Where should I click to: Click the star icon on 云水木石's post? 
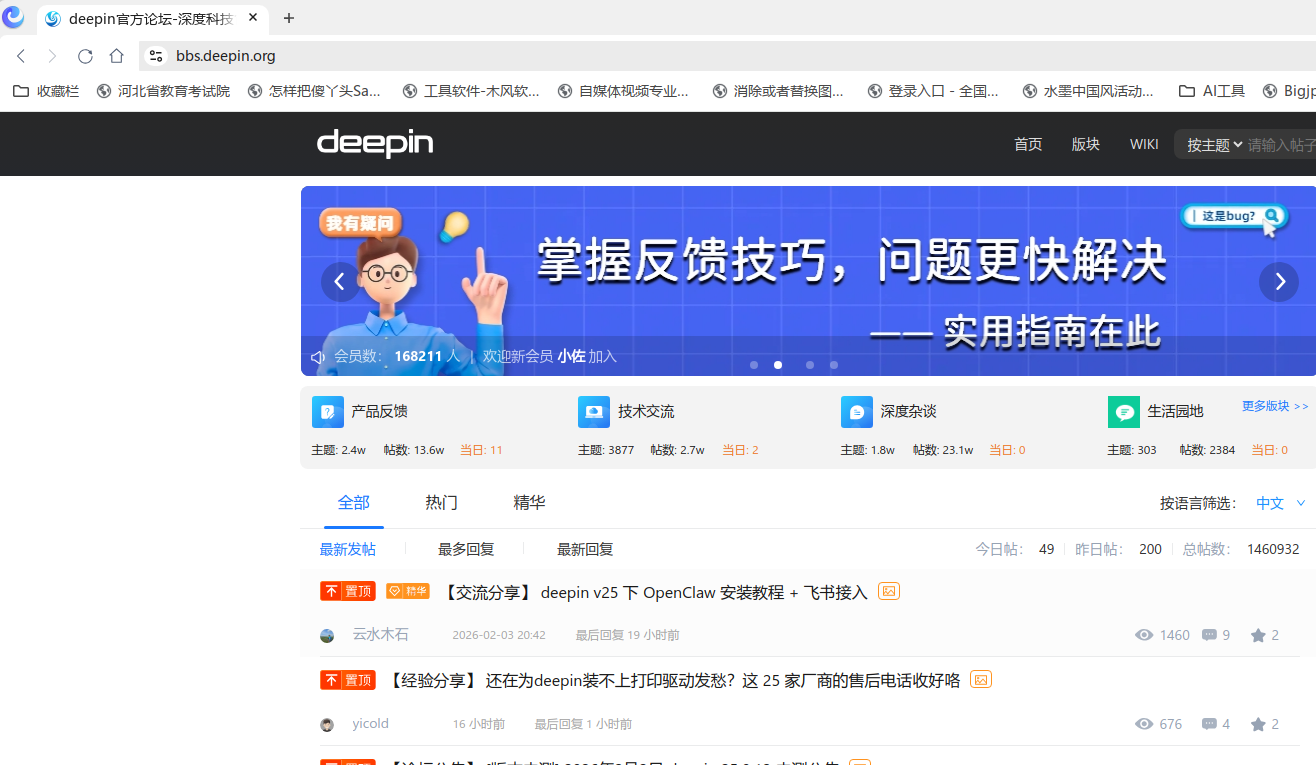1258,635
